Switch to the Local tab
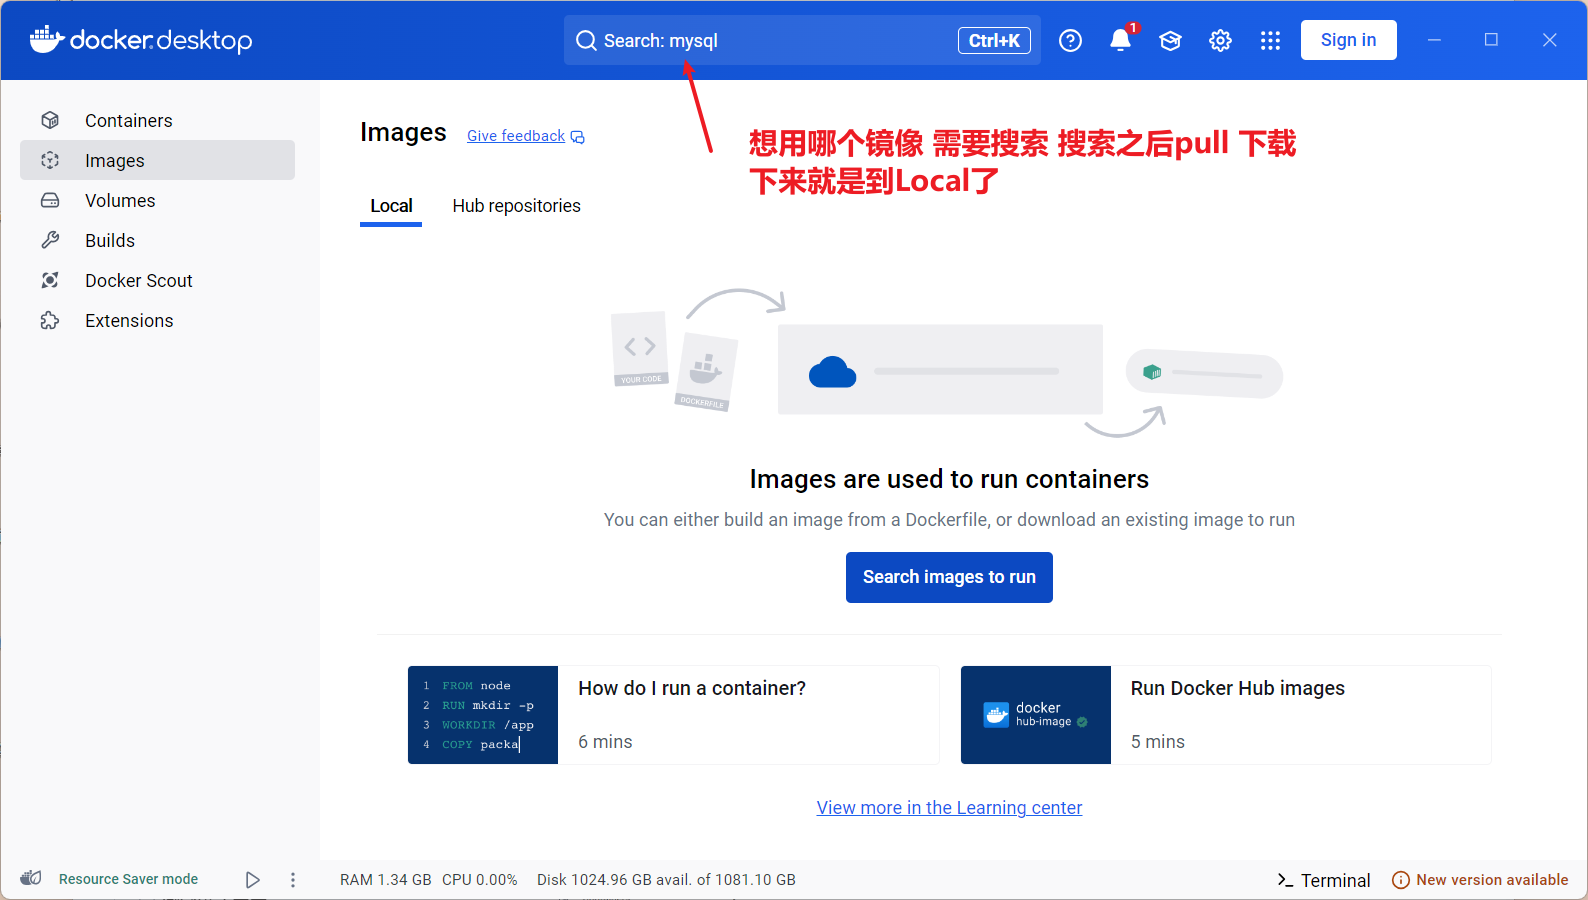 [391, 206]
